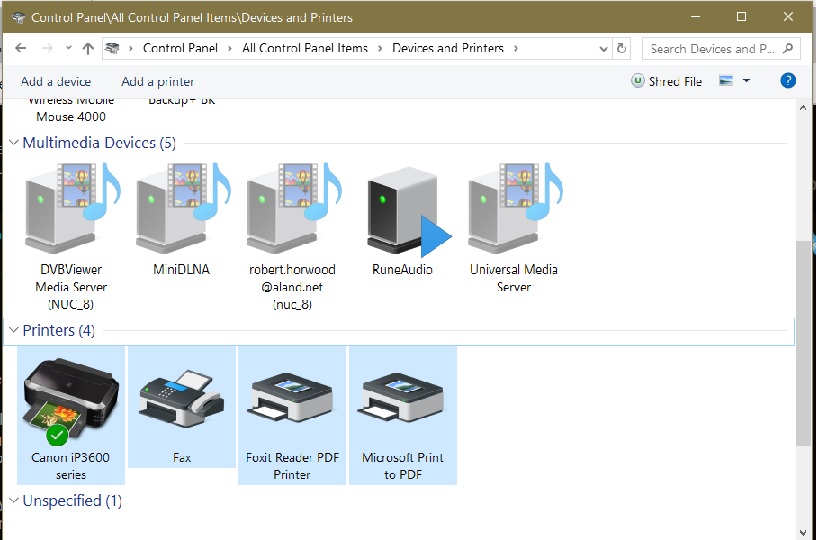Click the Back navigation arrow
Image resolution: width=816 pixels, height=540 pixels.
(x=21, y=48)
